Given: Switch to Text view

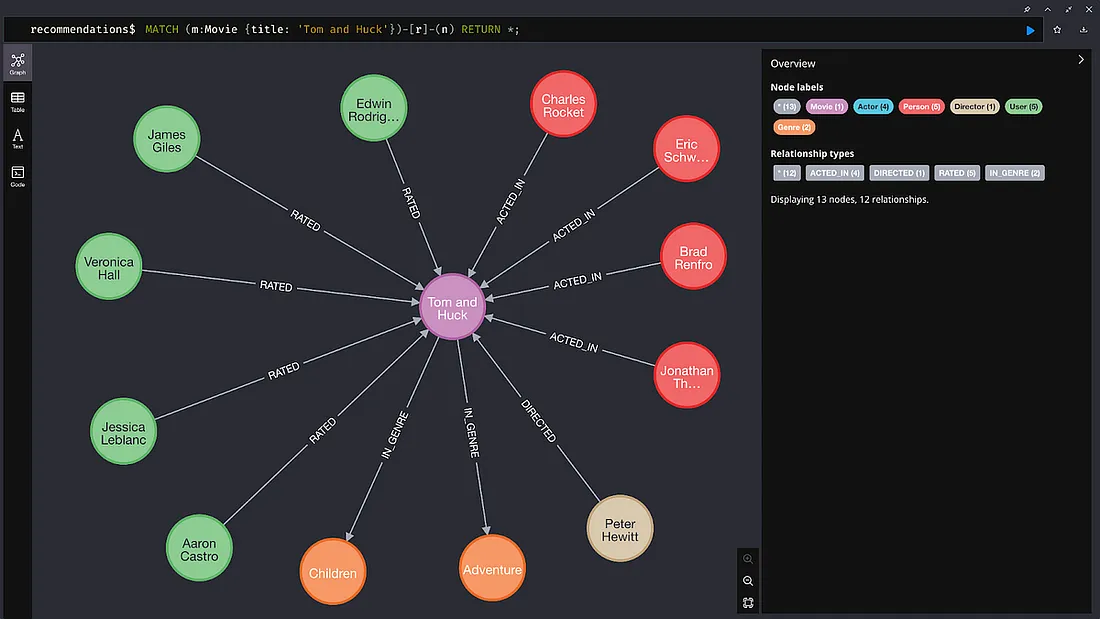Looking at the screenshot, I should [18, 138].
